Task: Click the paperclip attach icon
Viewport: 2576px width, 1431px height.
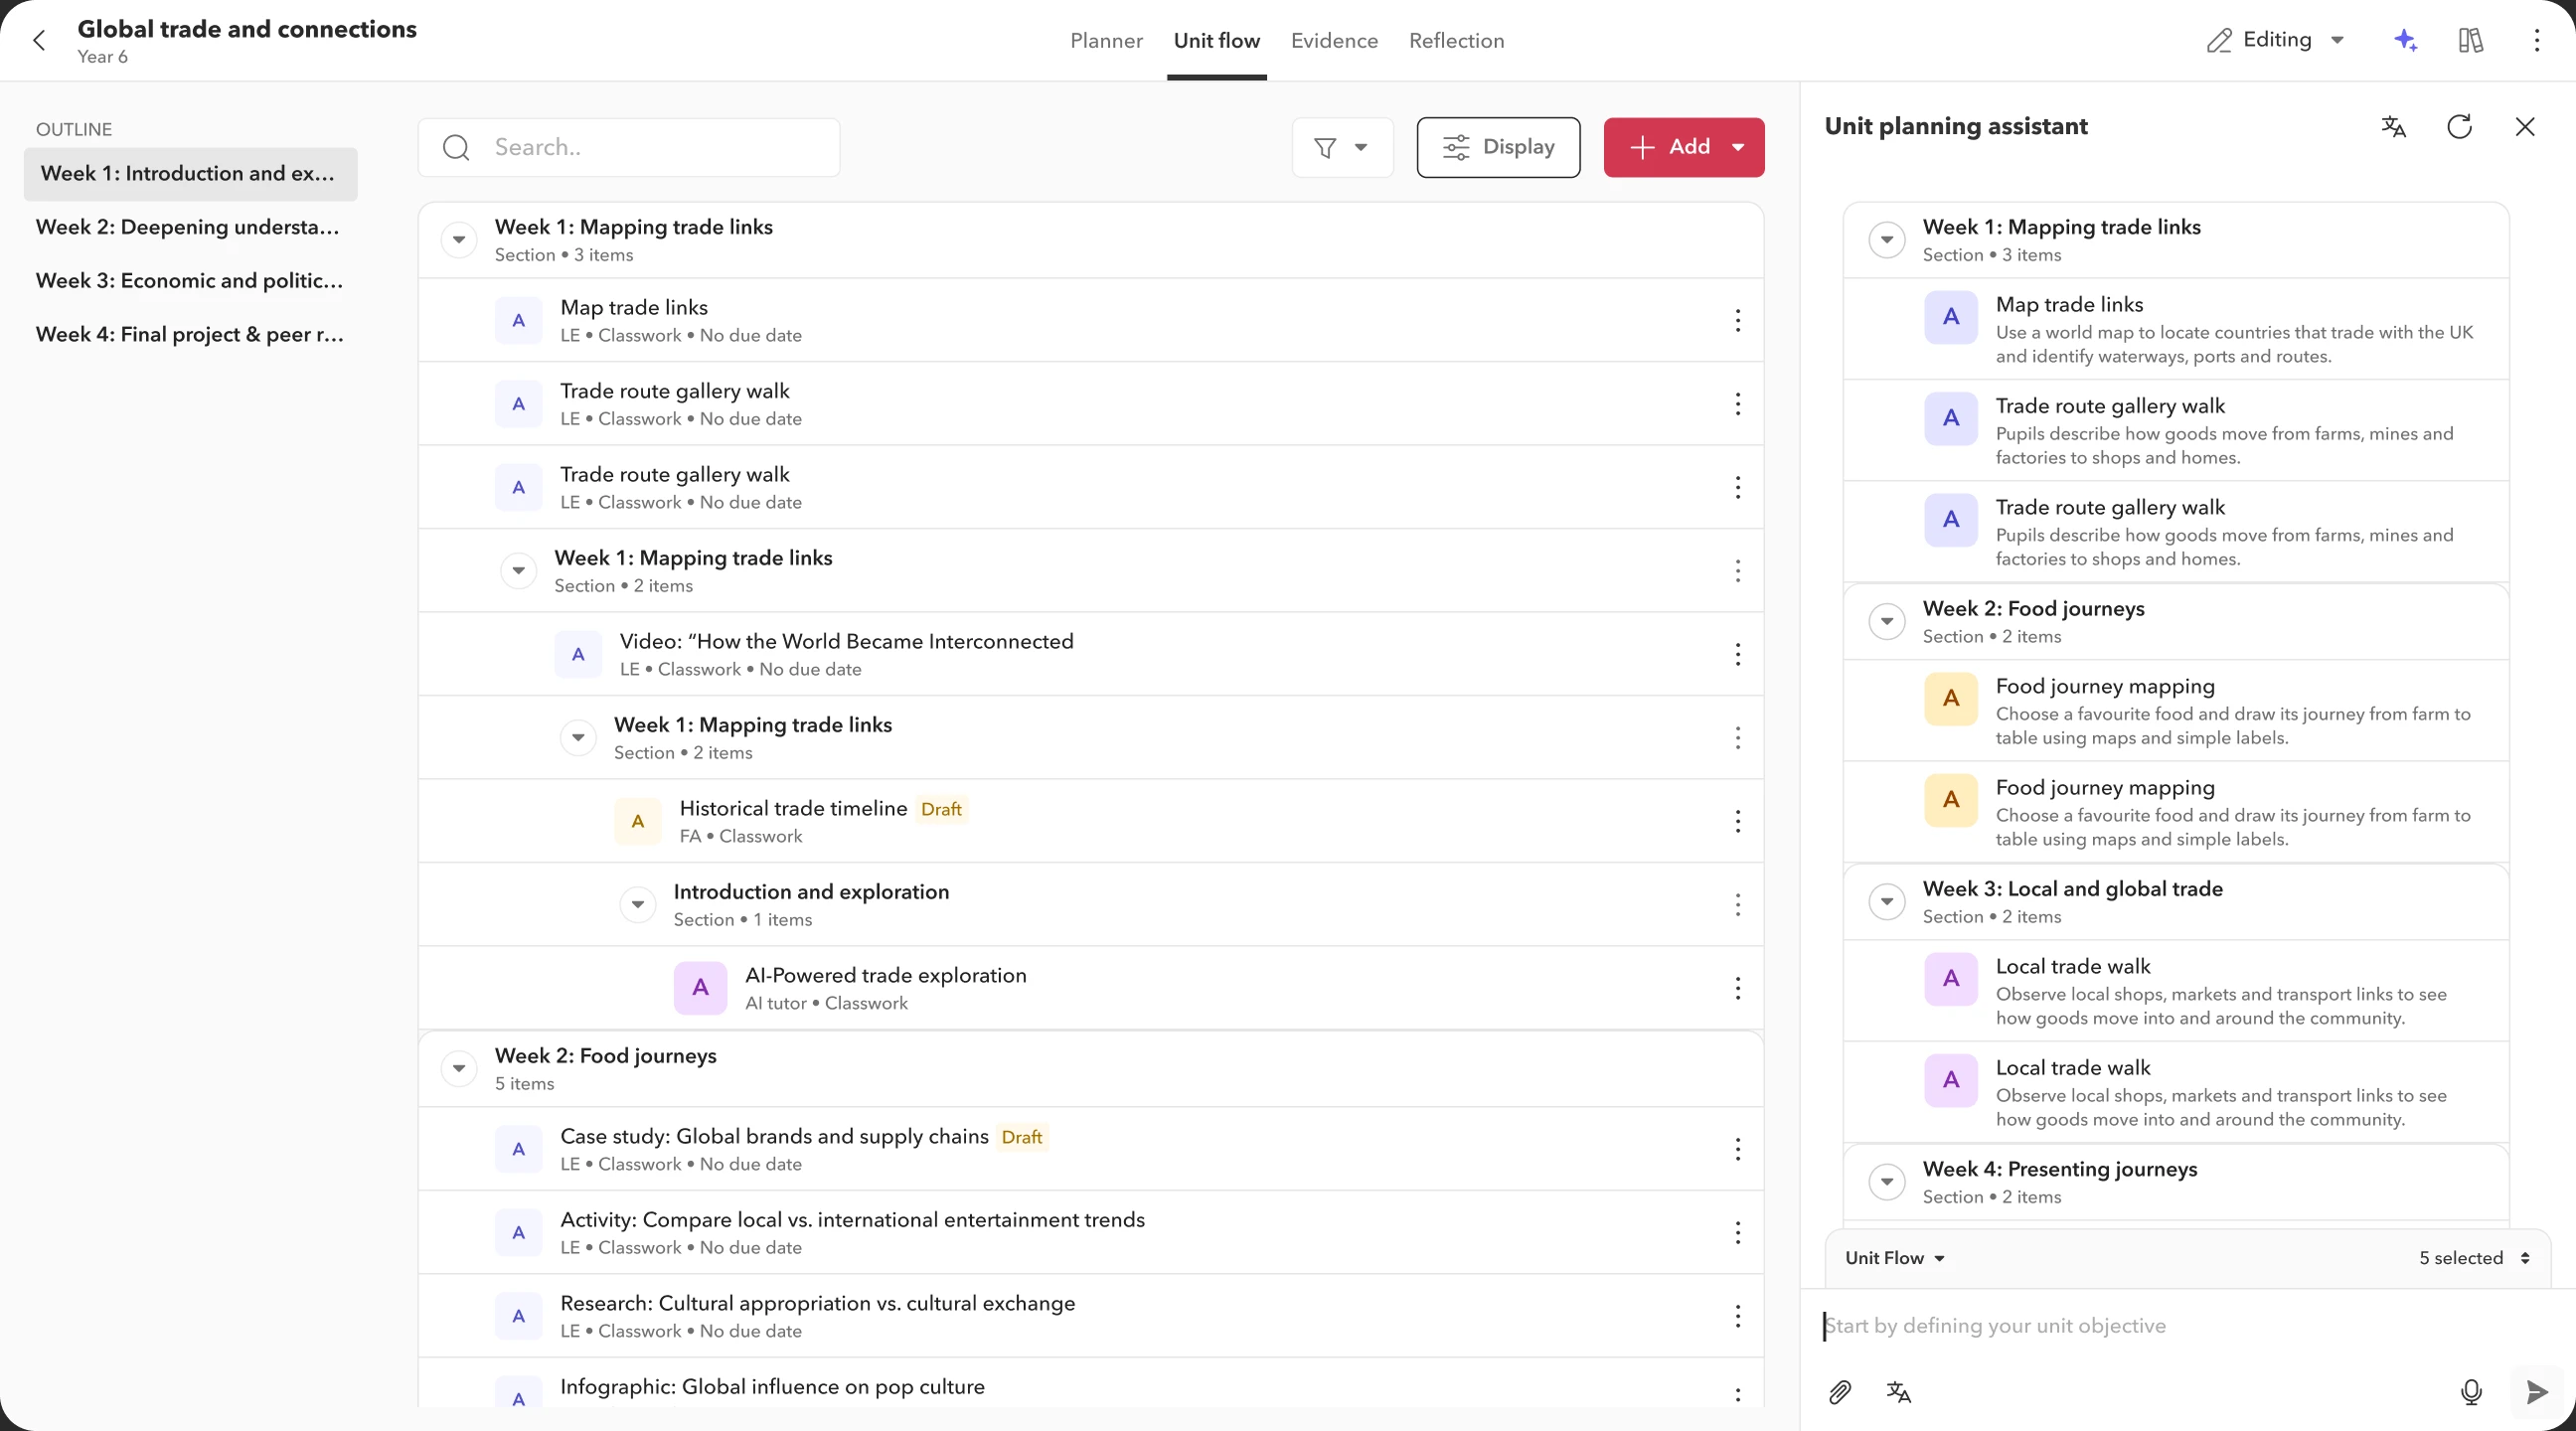Action: (x=1840, y=1391)
